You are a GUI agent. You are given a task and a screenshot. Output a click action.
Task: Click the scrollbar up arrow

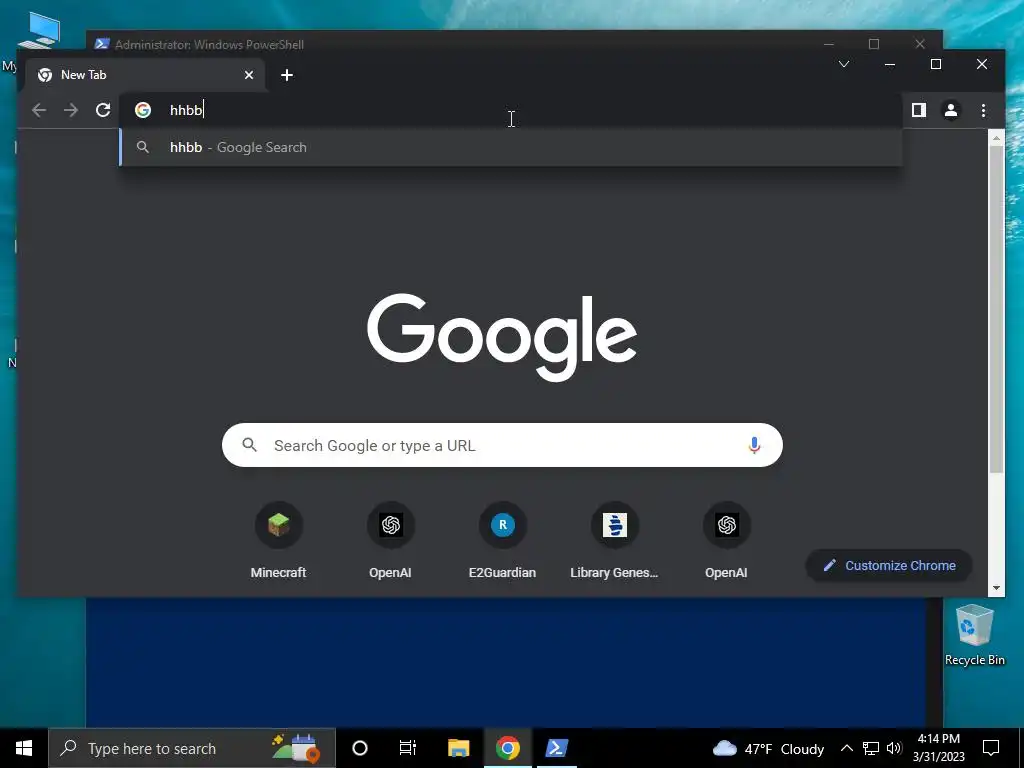click(997, 137)
